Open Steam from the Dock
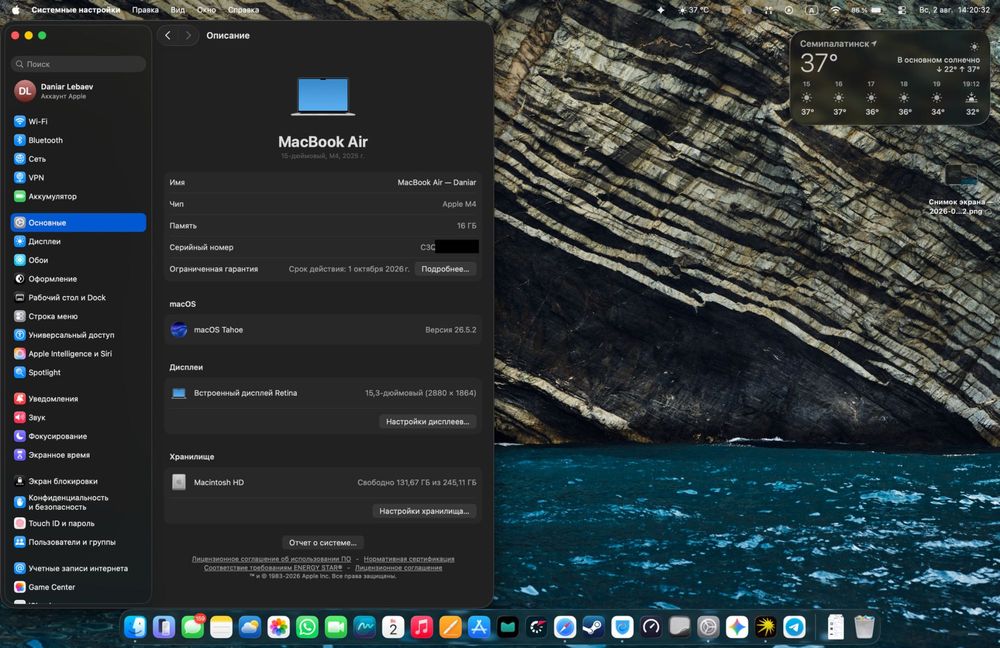 tap(593, 627)
